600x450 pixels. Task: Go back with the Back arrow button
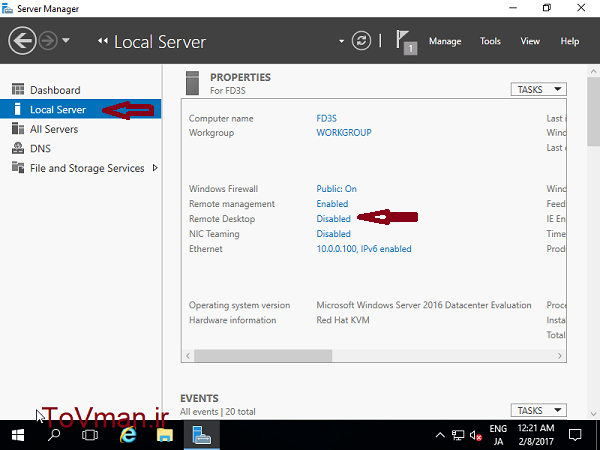point(22,41)
